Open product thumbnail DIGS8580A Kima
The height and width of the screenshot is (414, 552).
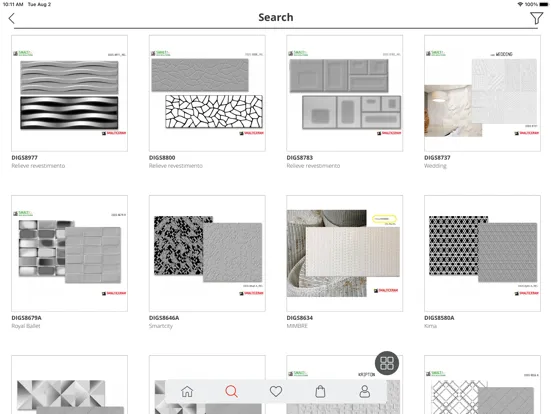point(482,253)
